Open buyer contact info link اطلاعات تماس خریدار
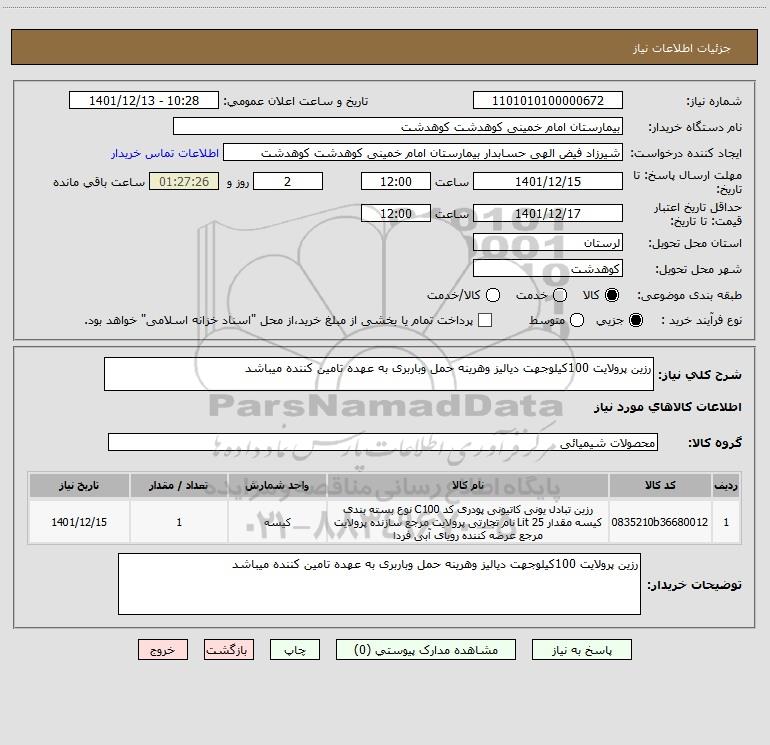Viewport: 770px width, 745px height. tap(165, 153)
